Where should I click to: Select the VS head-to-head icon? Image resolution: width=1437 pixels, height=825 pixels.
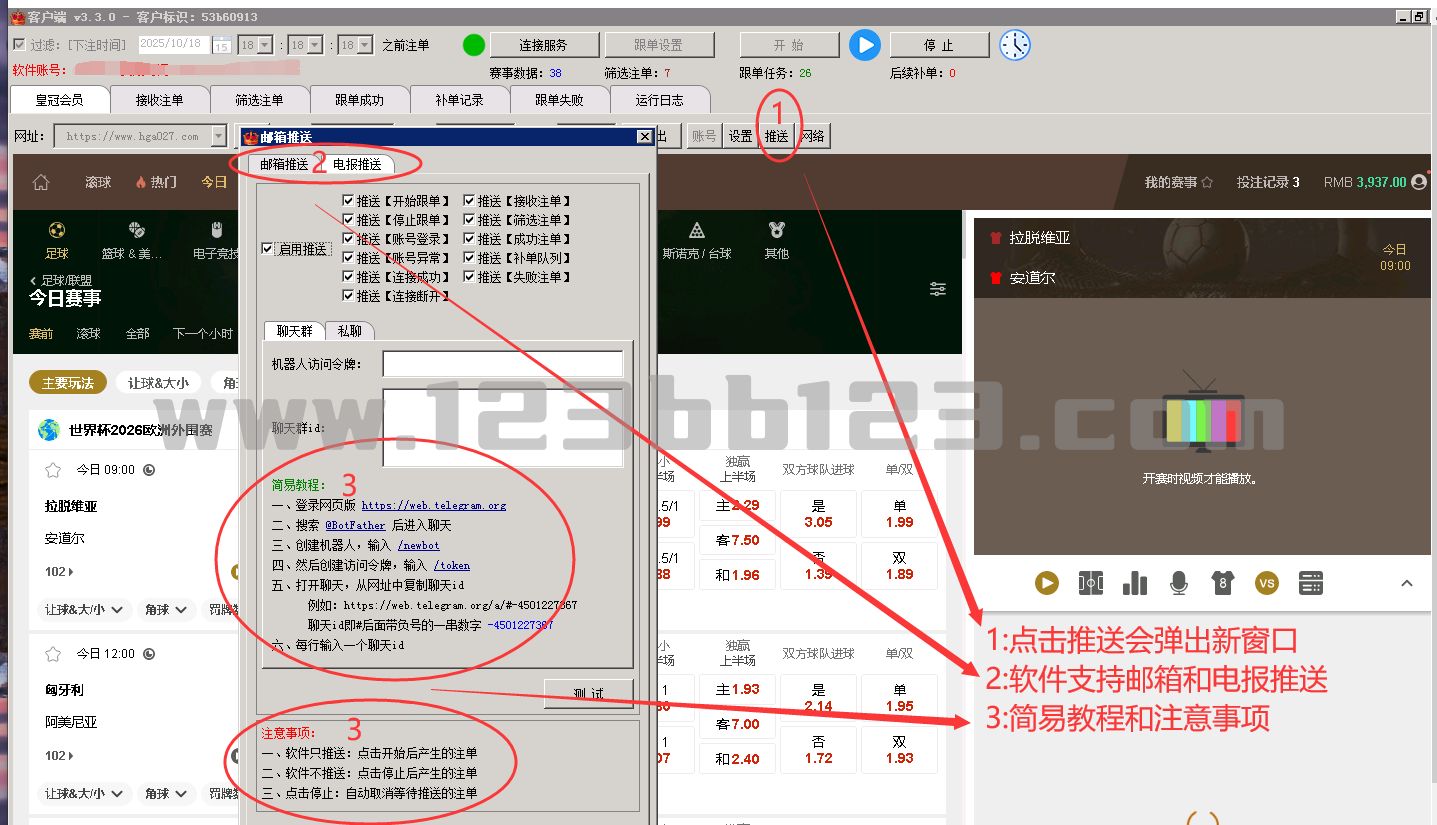point(1266,583)
